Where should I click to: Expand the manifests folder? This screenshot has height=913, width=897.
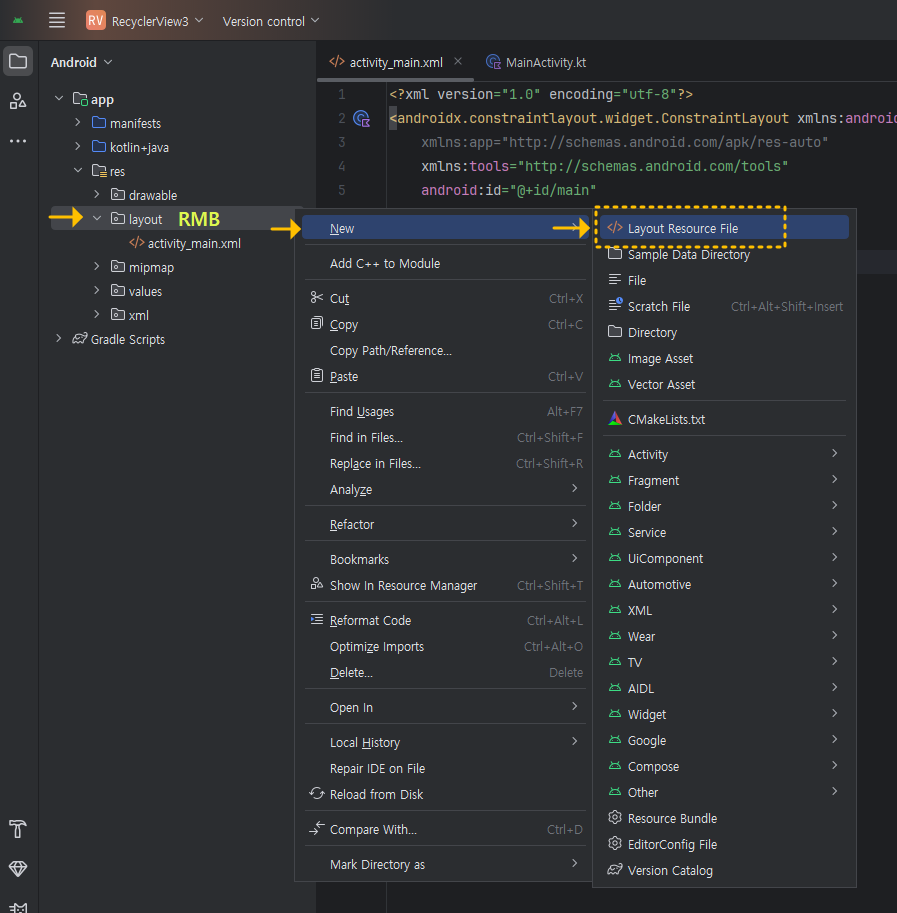pyautogui.click(x=77, y=122)
